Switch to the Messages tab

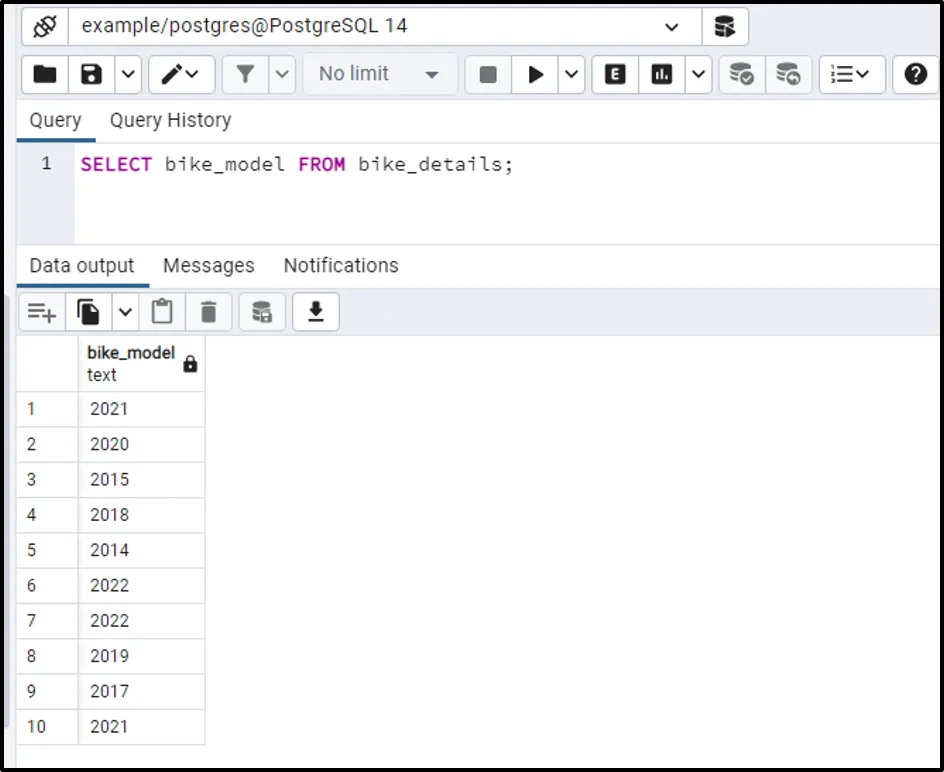pos(208,265)
